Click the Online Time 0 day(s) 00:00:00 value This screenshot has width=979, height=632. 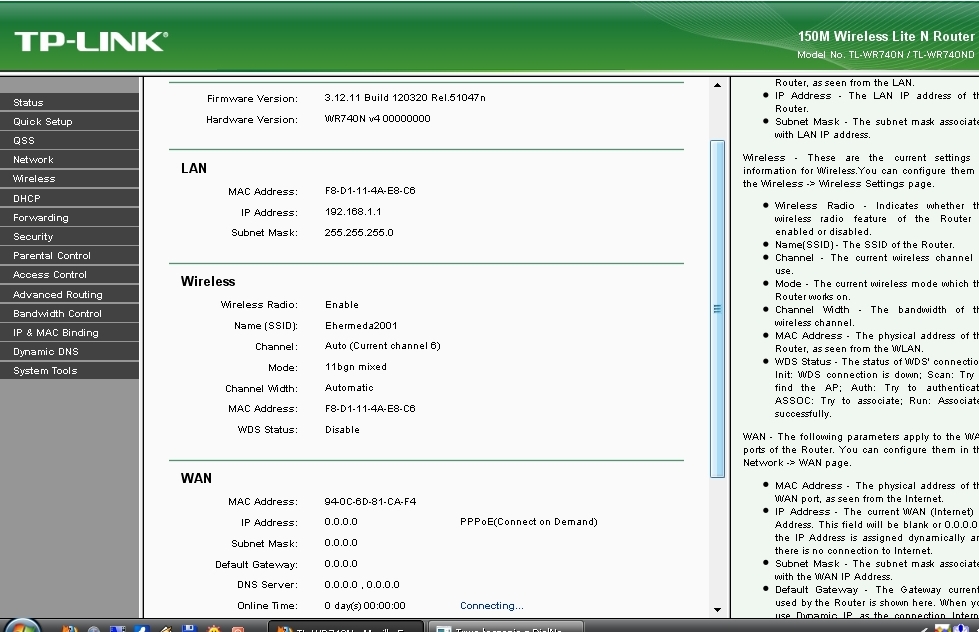365,606
